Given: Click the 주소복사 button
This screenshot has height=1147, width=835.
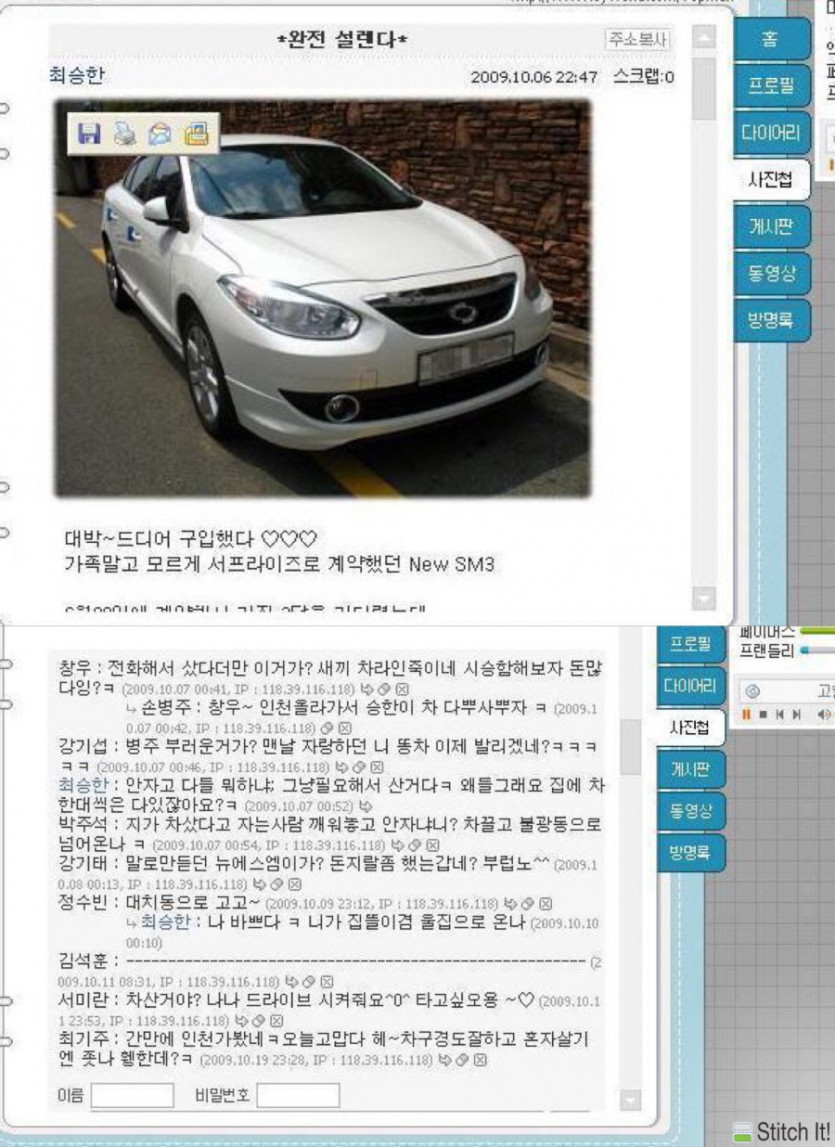Looking at the screenshot, I should click(637, 40).
